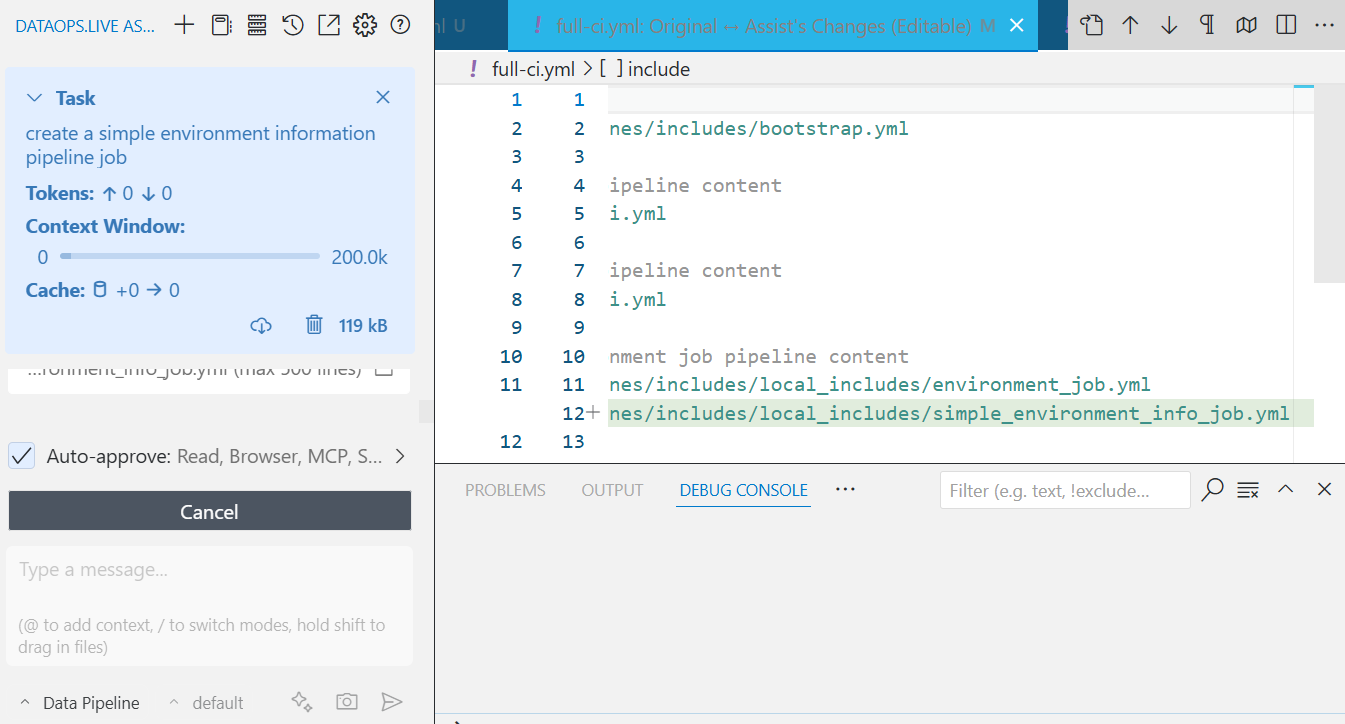Go to previous change arrow

(1130, 25)
